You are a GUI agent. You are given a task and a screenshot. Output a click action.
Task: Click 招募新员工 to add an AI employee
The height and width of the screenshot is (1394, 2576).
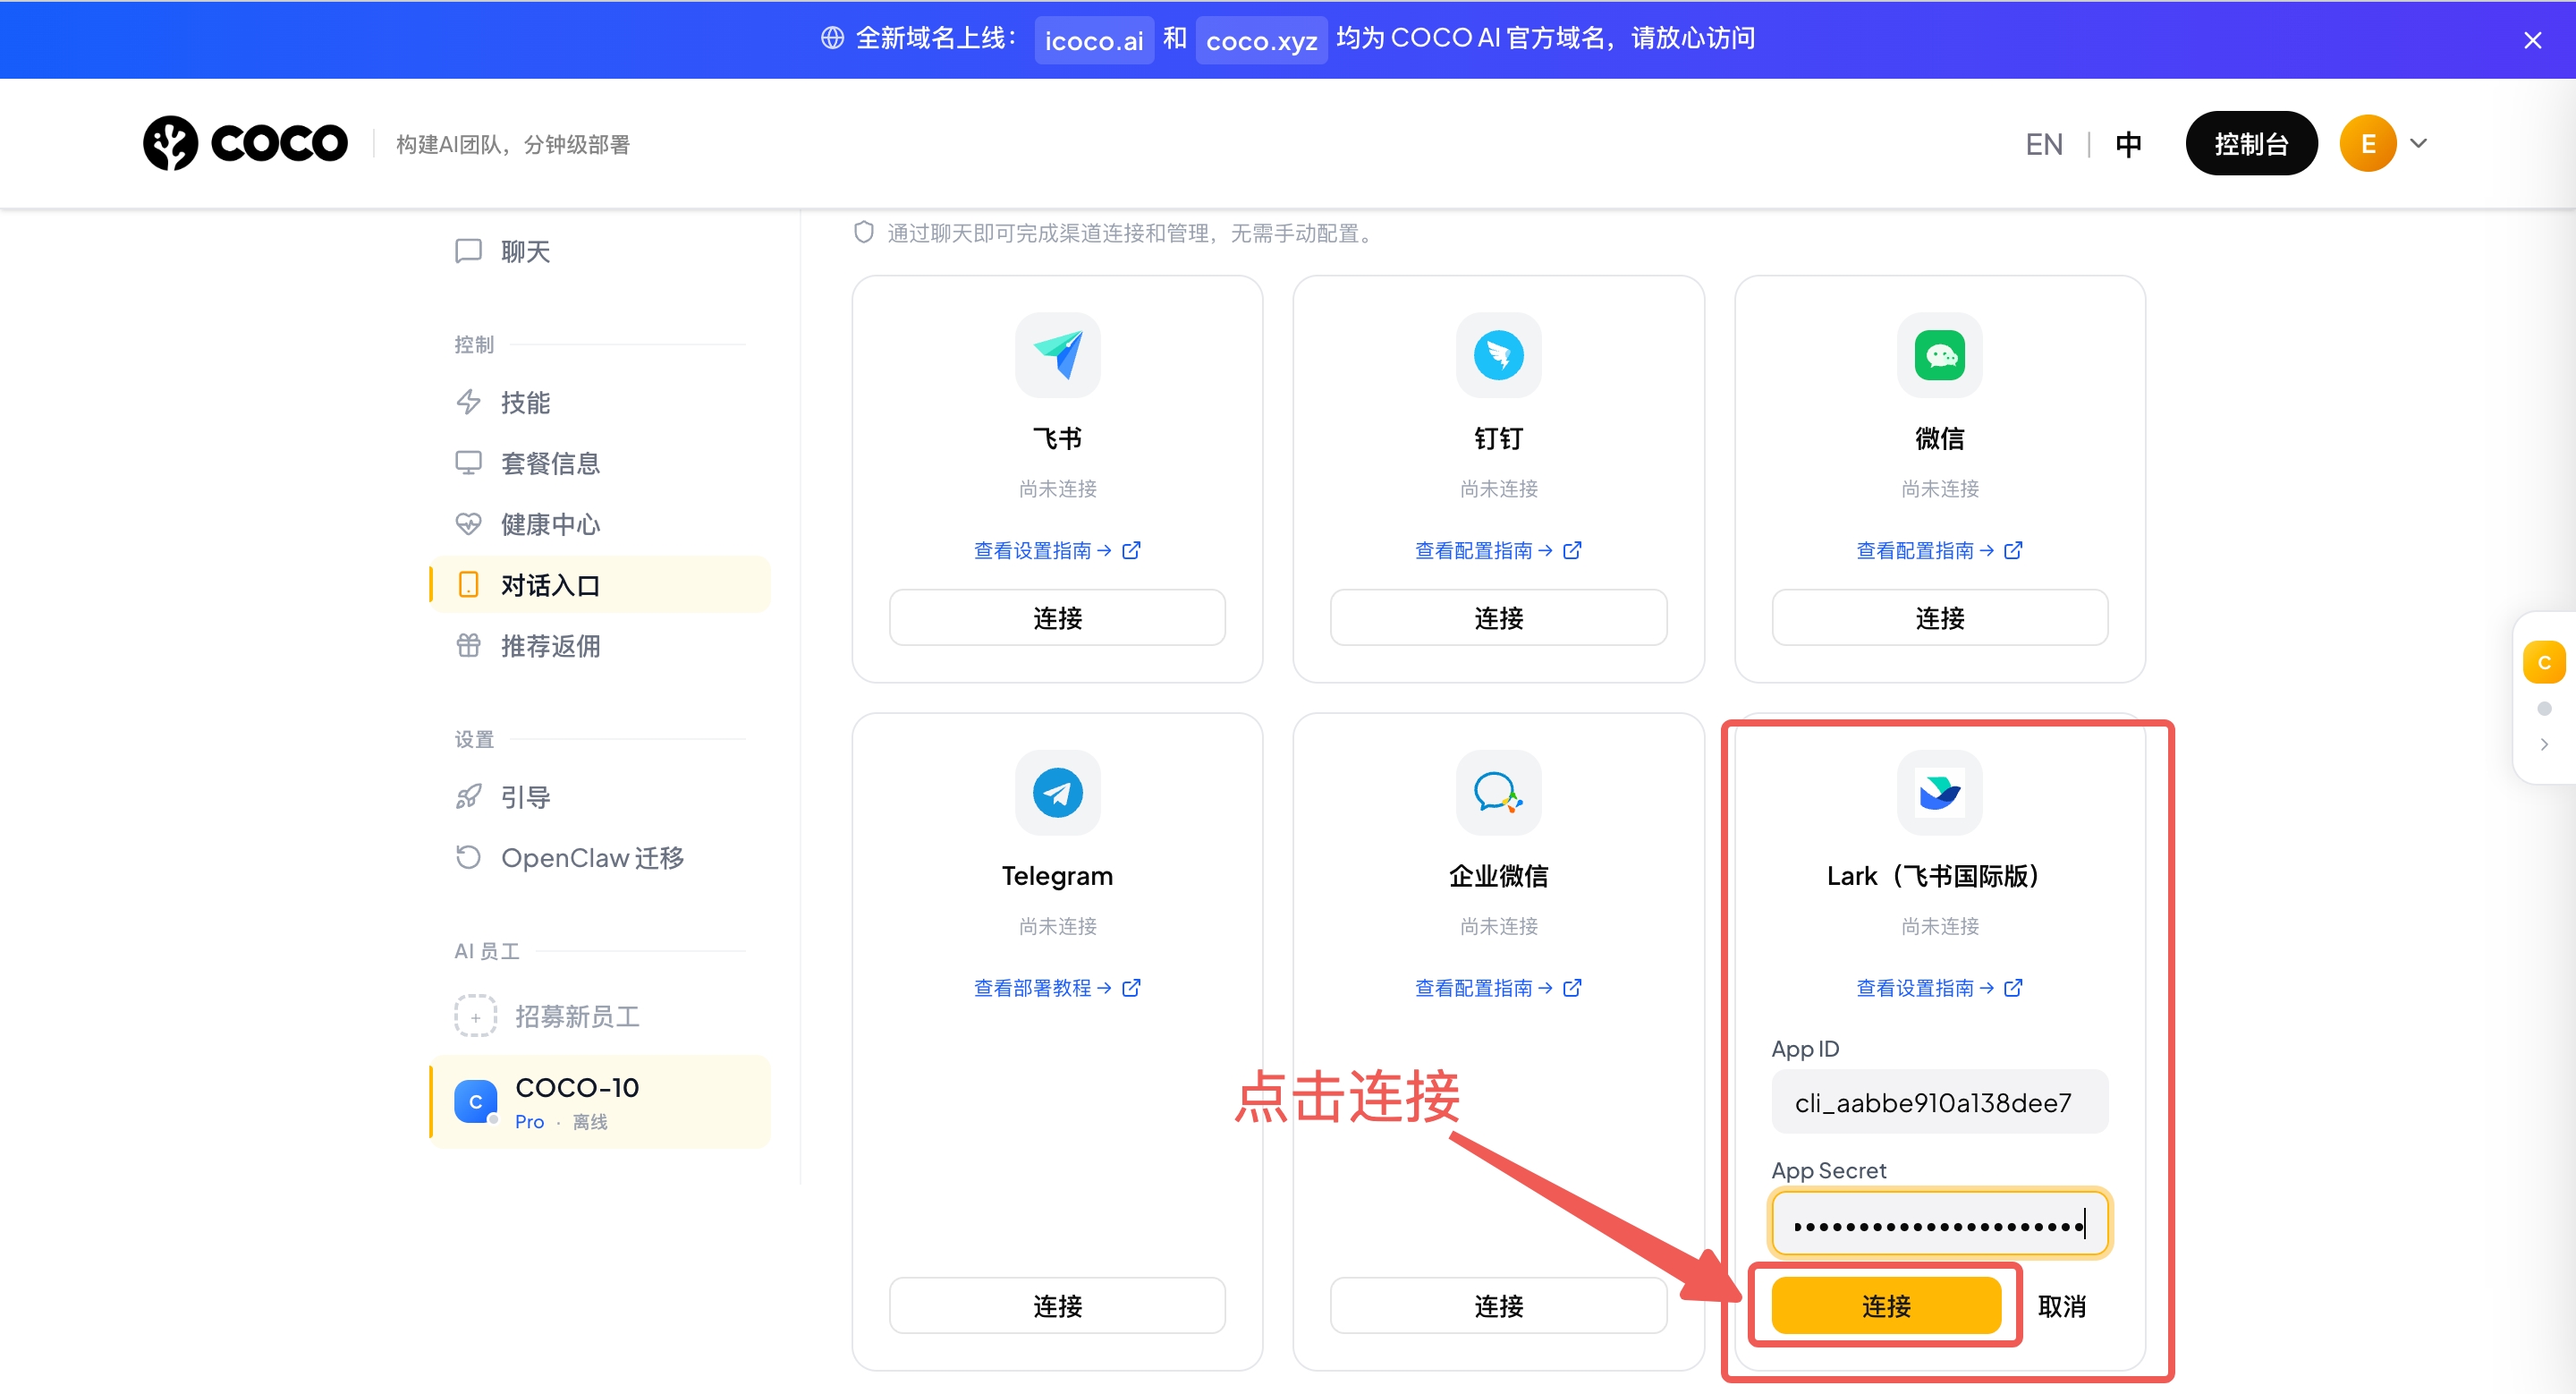point(600,1016)
